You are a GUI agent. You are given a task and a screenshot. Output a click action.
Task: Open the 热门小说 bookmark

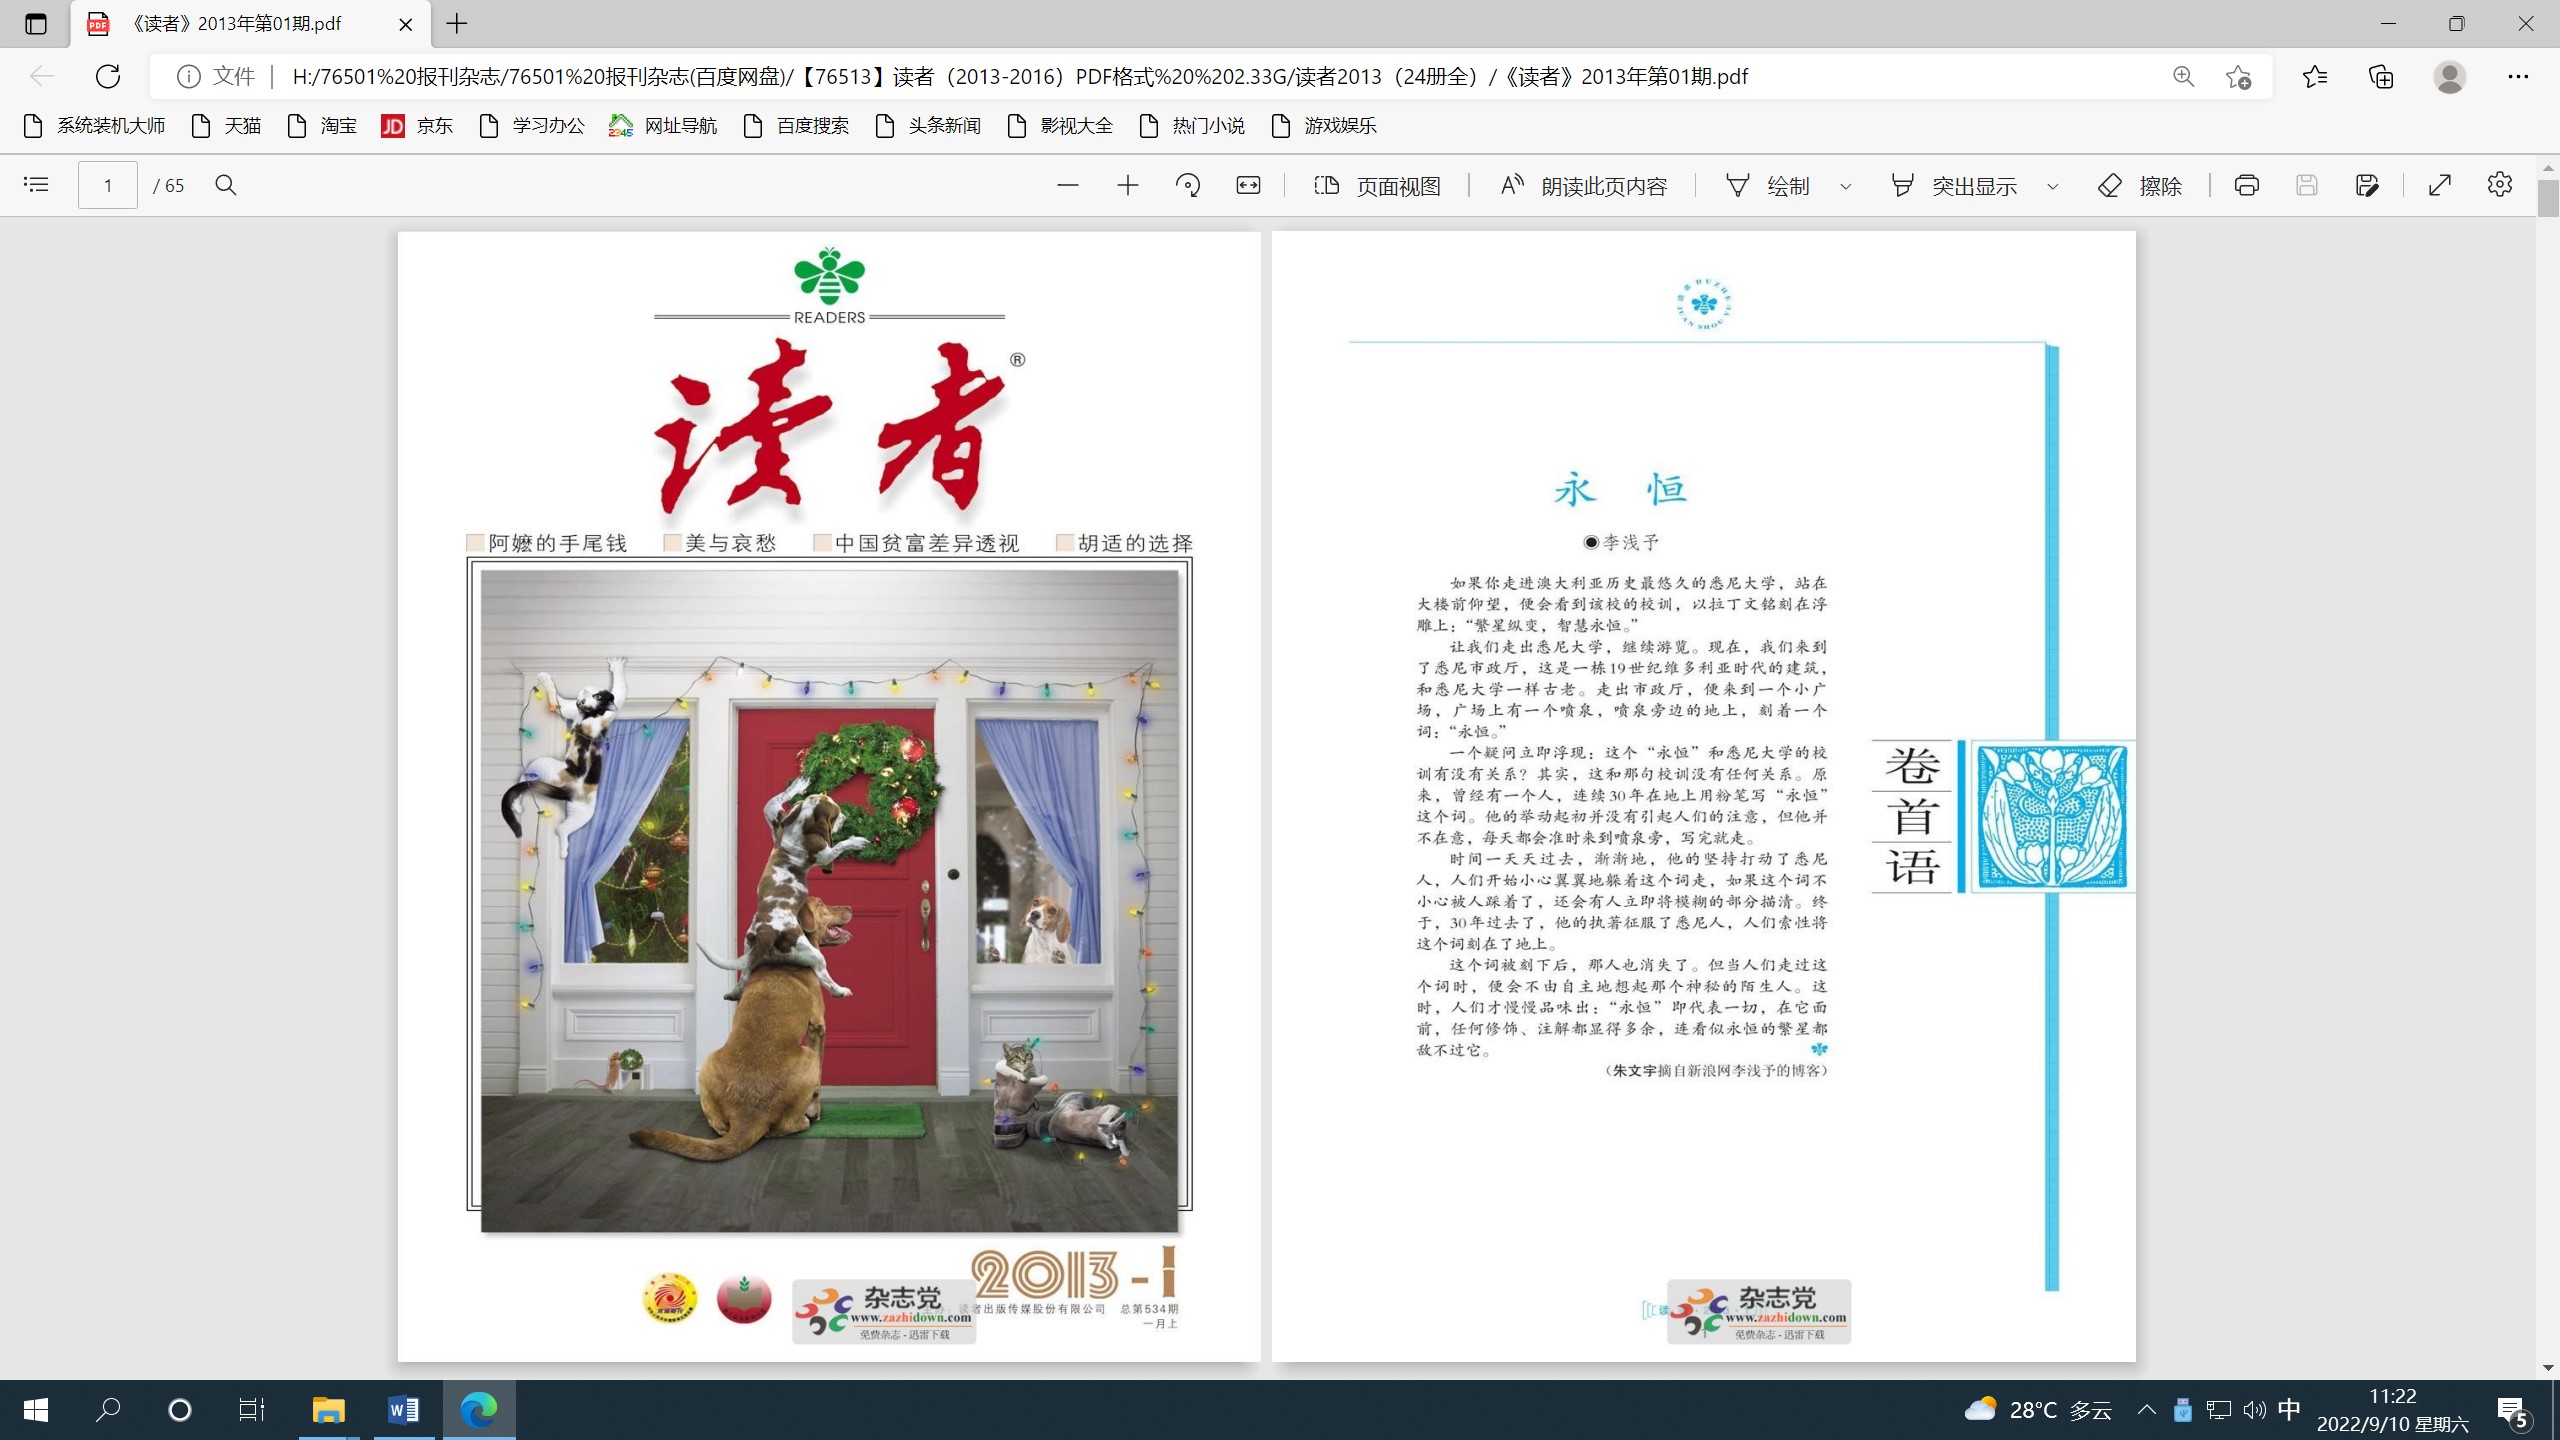[1192, 126]
